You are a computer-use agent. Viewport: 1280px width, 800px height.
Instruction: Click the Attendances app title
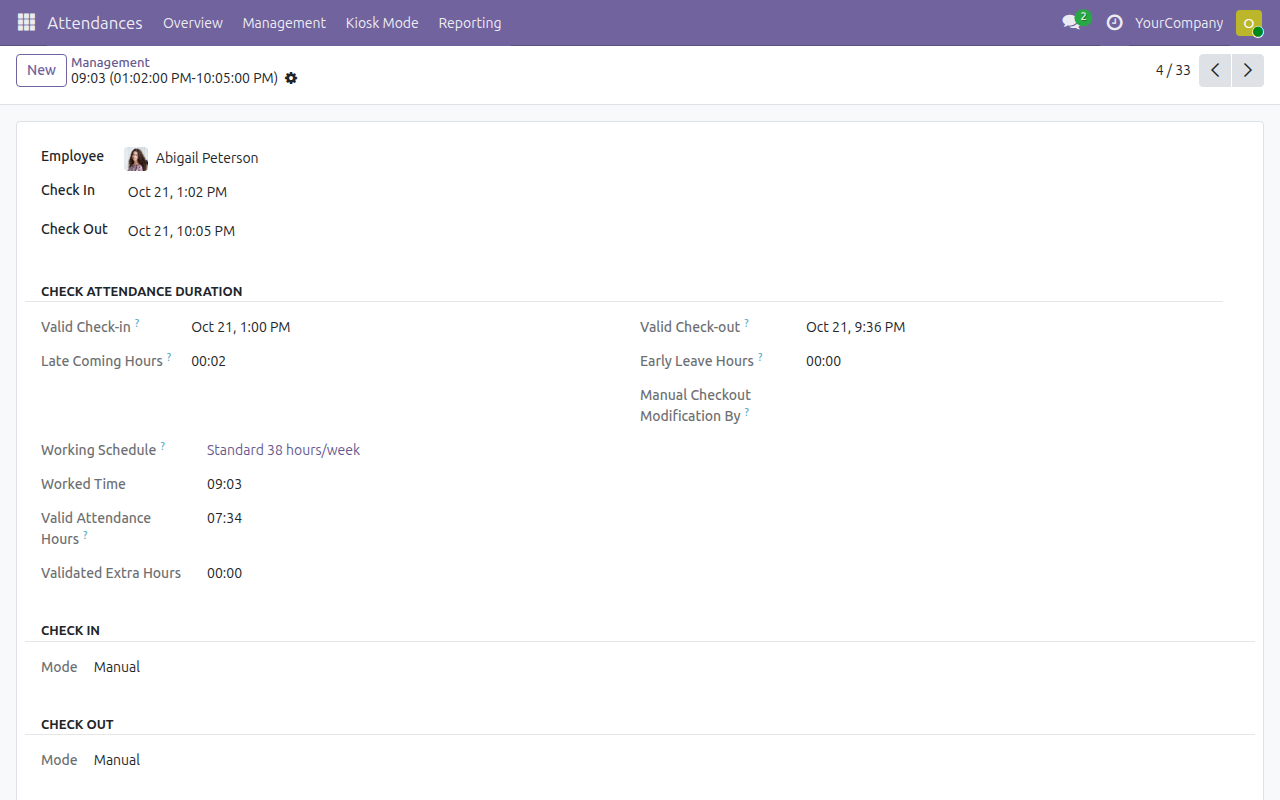point(95,23)
